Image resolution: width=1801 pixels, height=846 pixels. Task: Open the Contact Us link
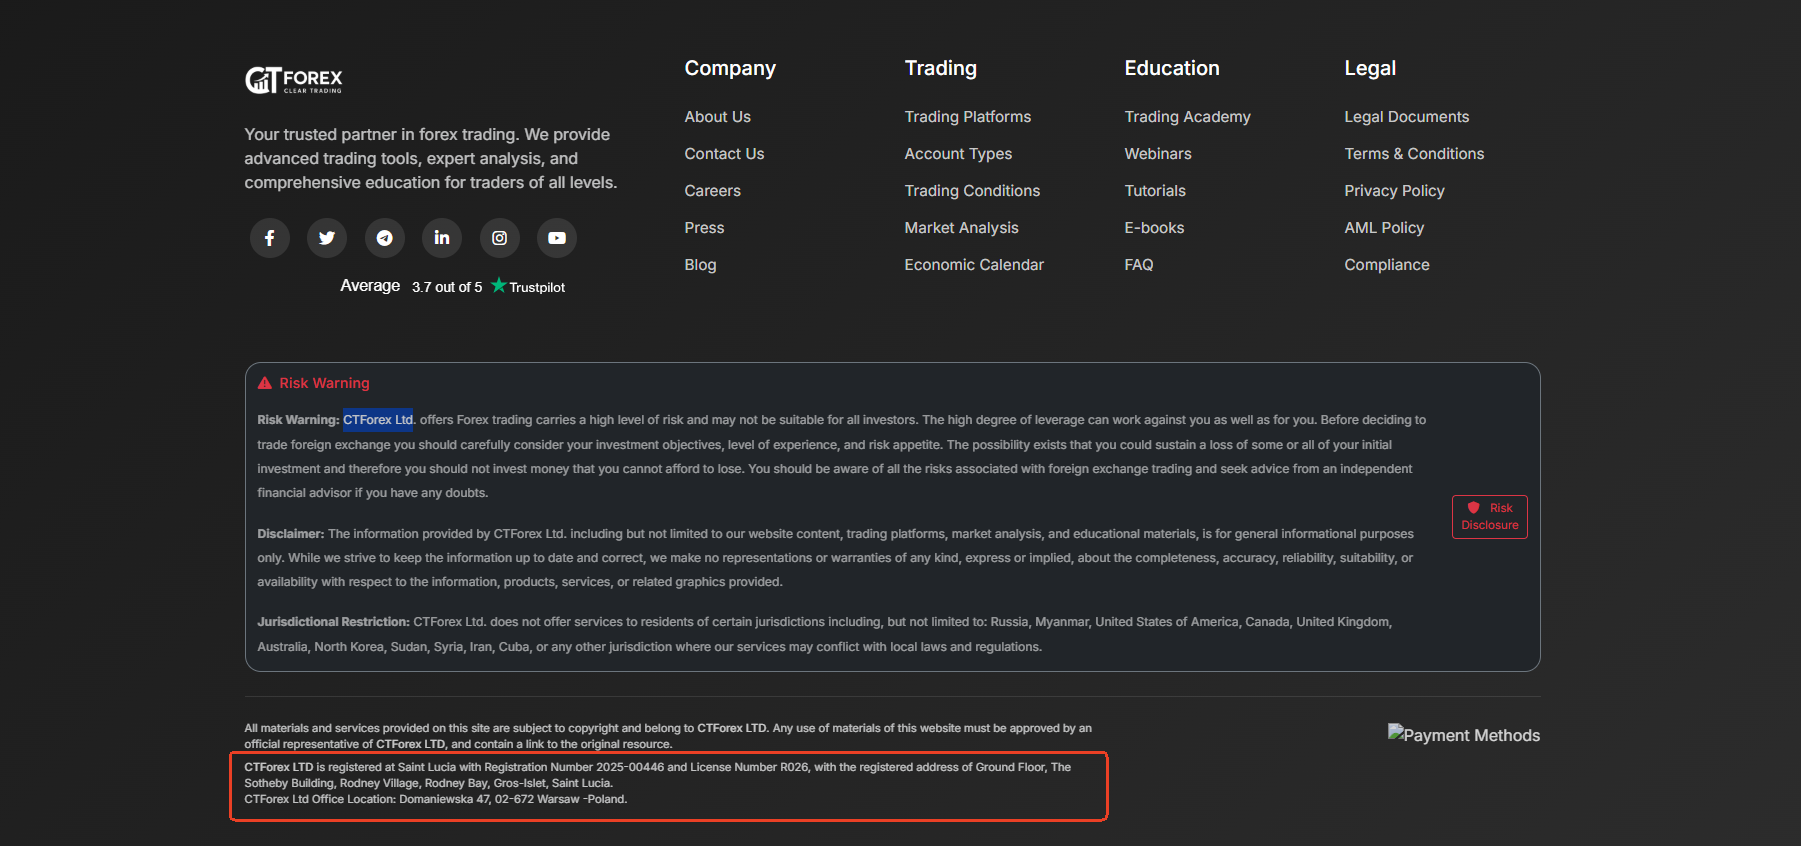[724, 154]
